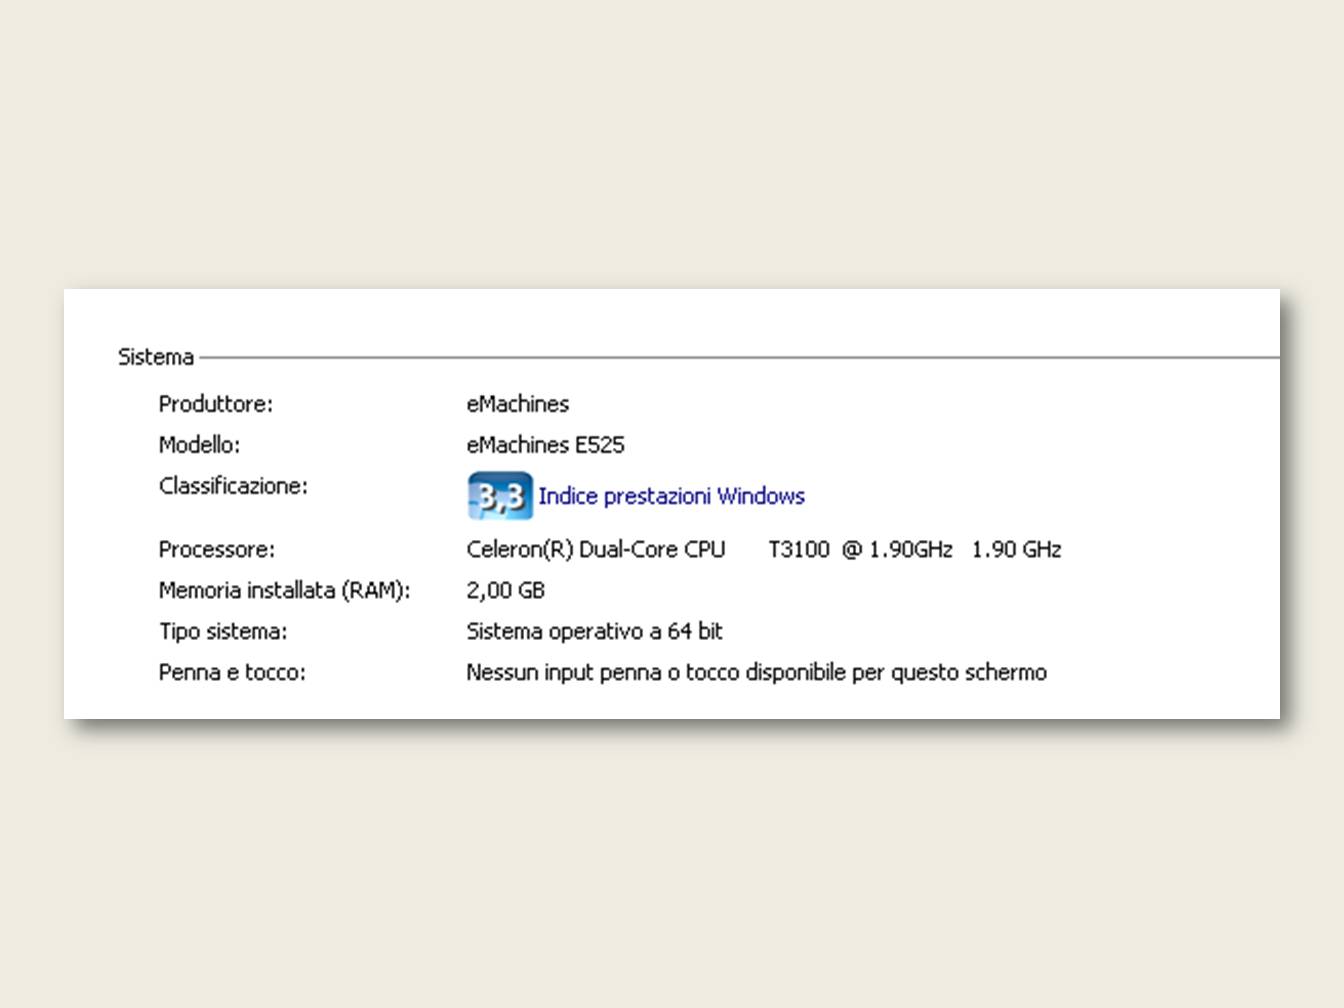Select the Penna e tocco label
This screenshot has width=1344, height=1008.
pyautogui.click(x=232, y=673)
